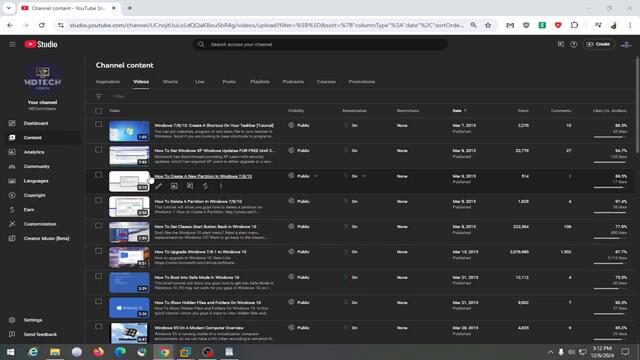Open Analytics icon on the hovered New Partition row
The width and height of the screenshot is (640, 360).
174,186
